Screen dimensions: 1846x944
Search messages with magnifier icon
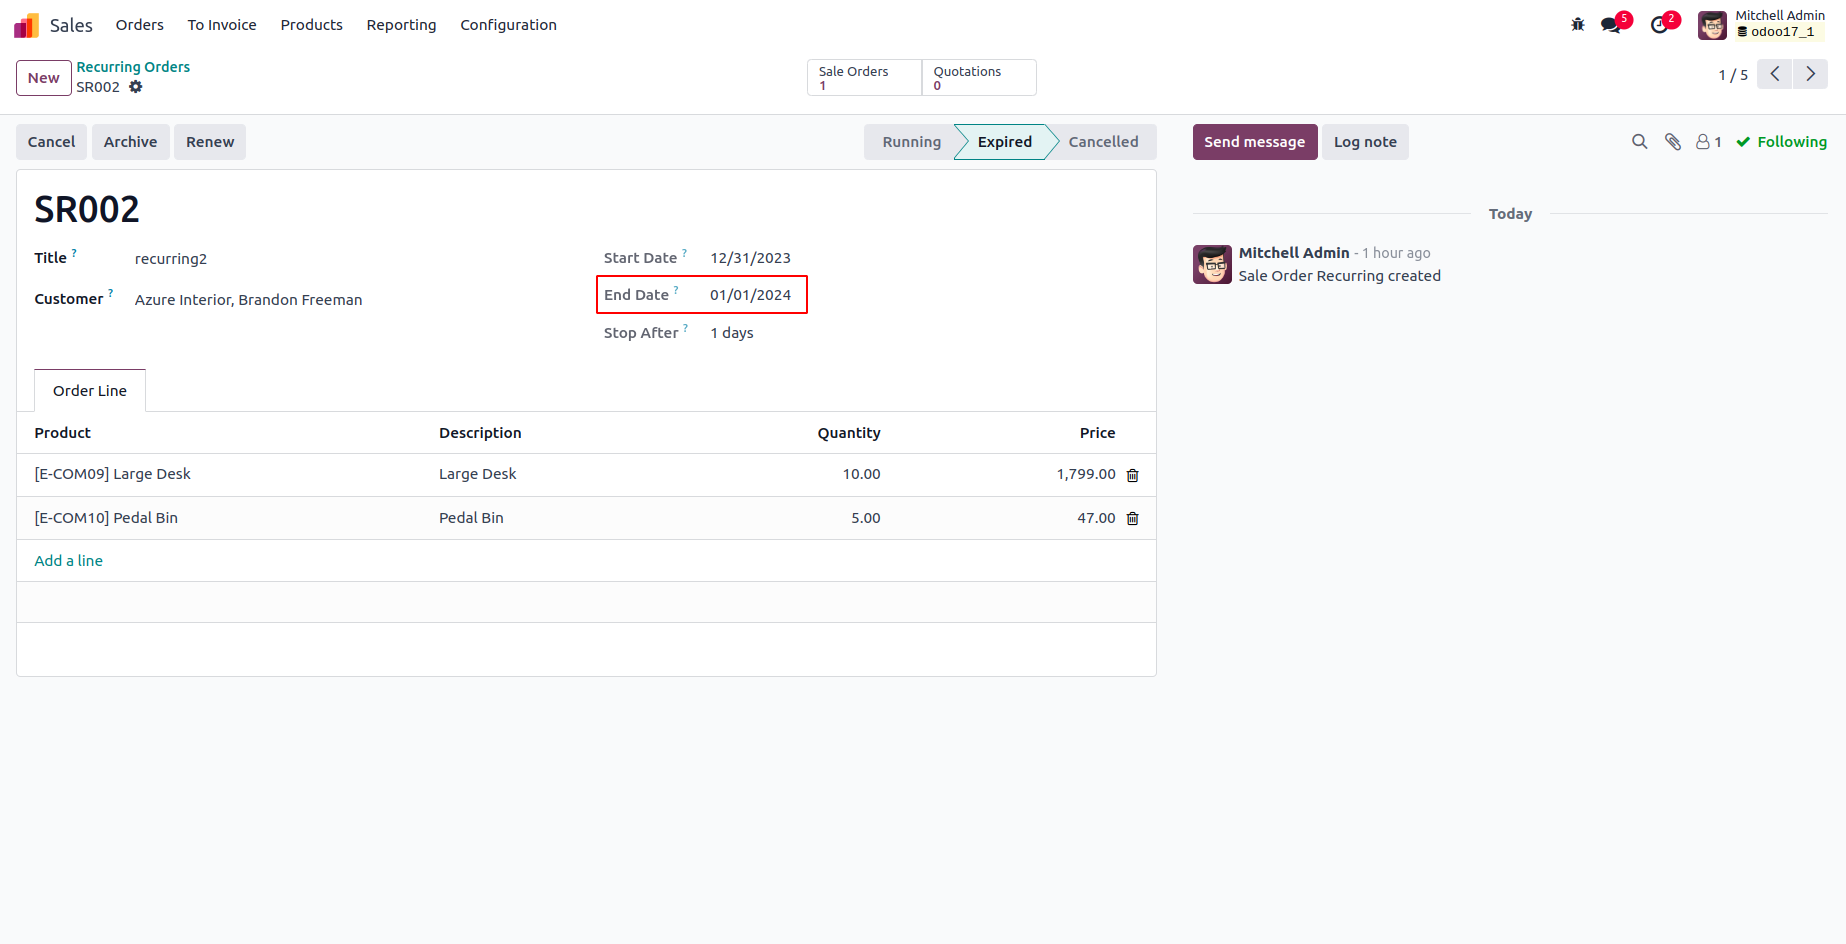[1640, 142]
